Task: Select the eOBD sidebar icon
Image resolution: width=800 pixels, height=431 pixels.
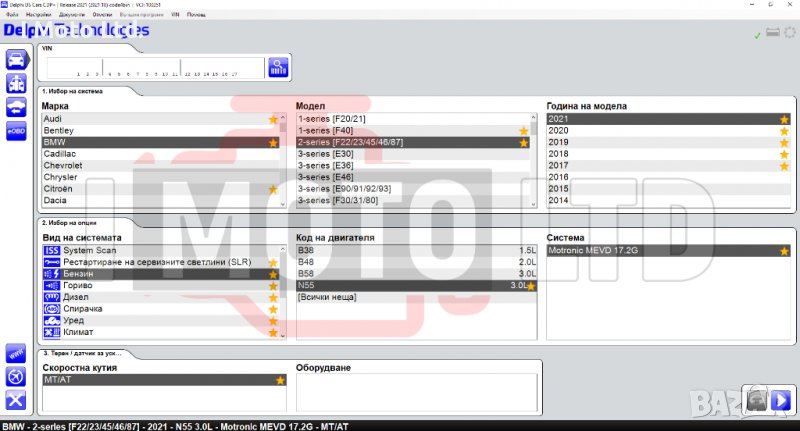Action: [x=17, y=132]
